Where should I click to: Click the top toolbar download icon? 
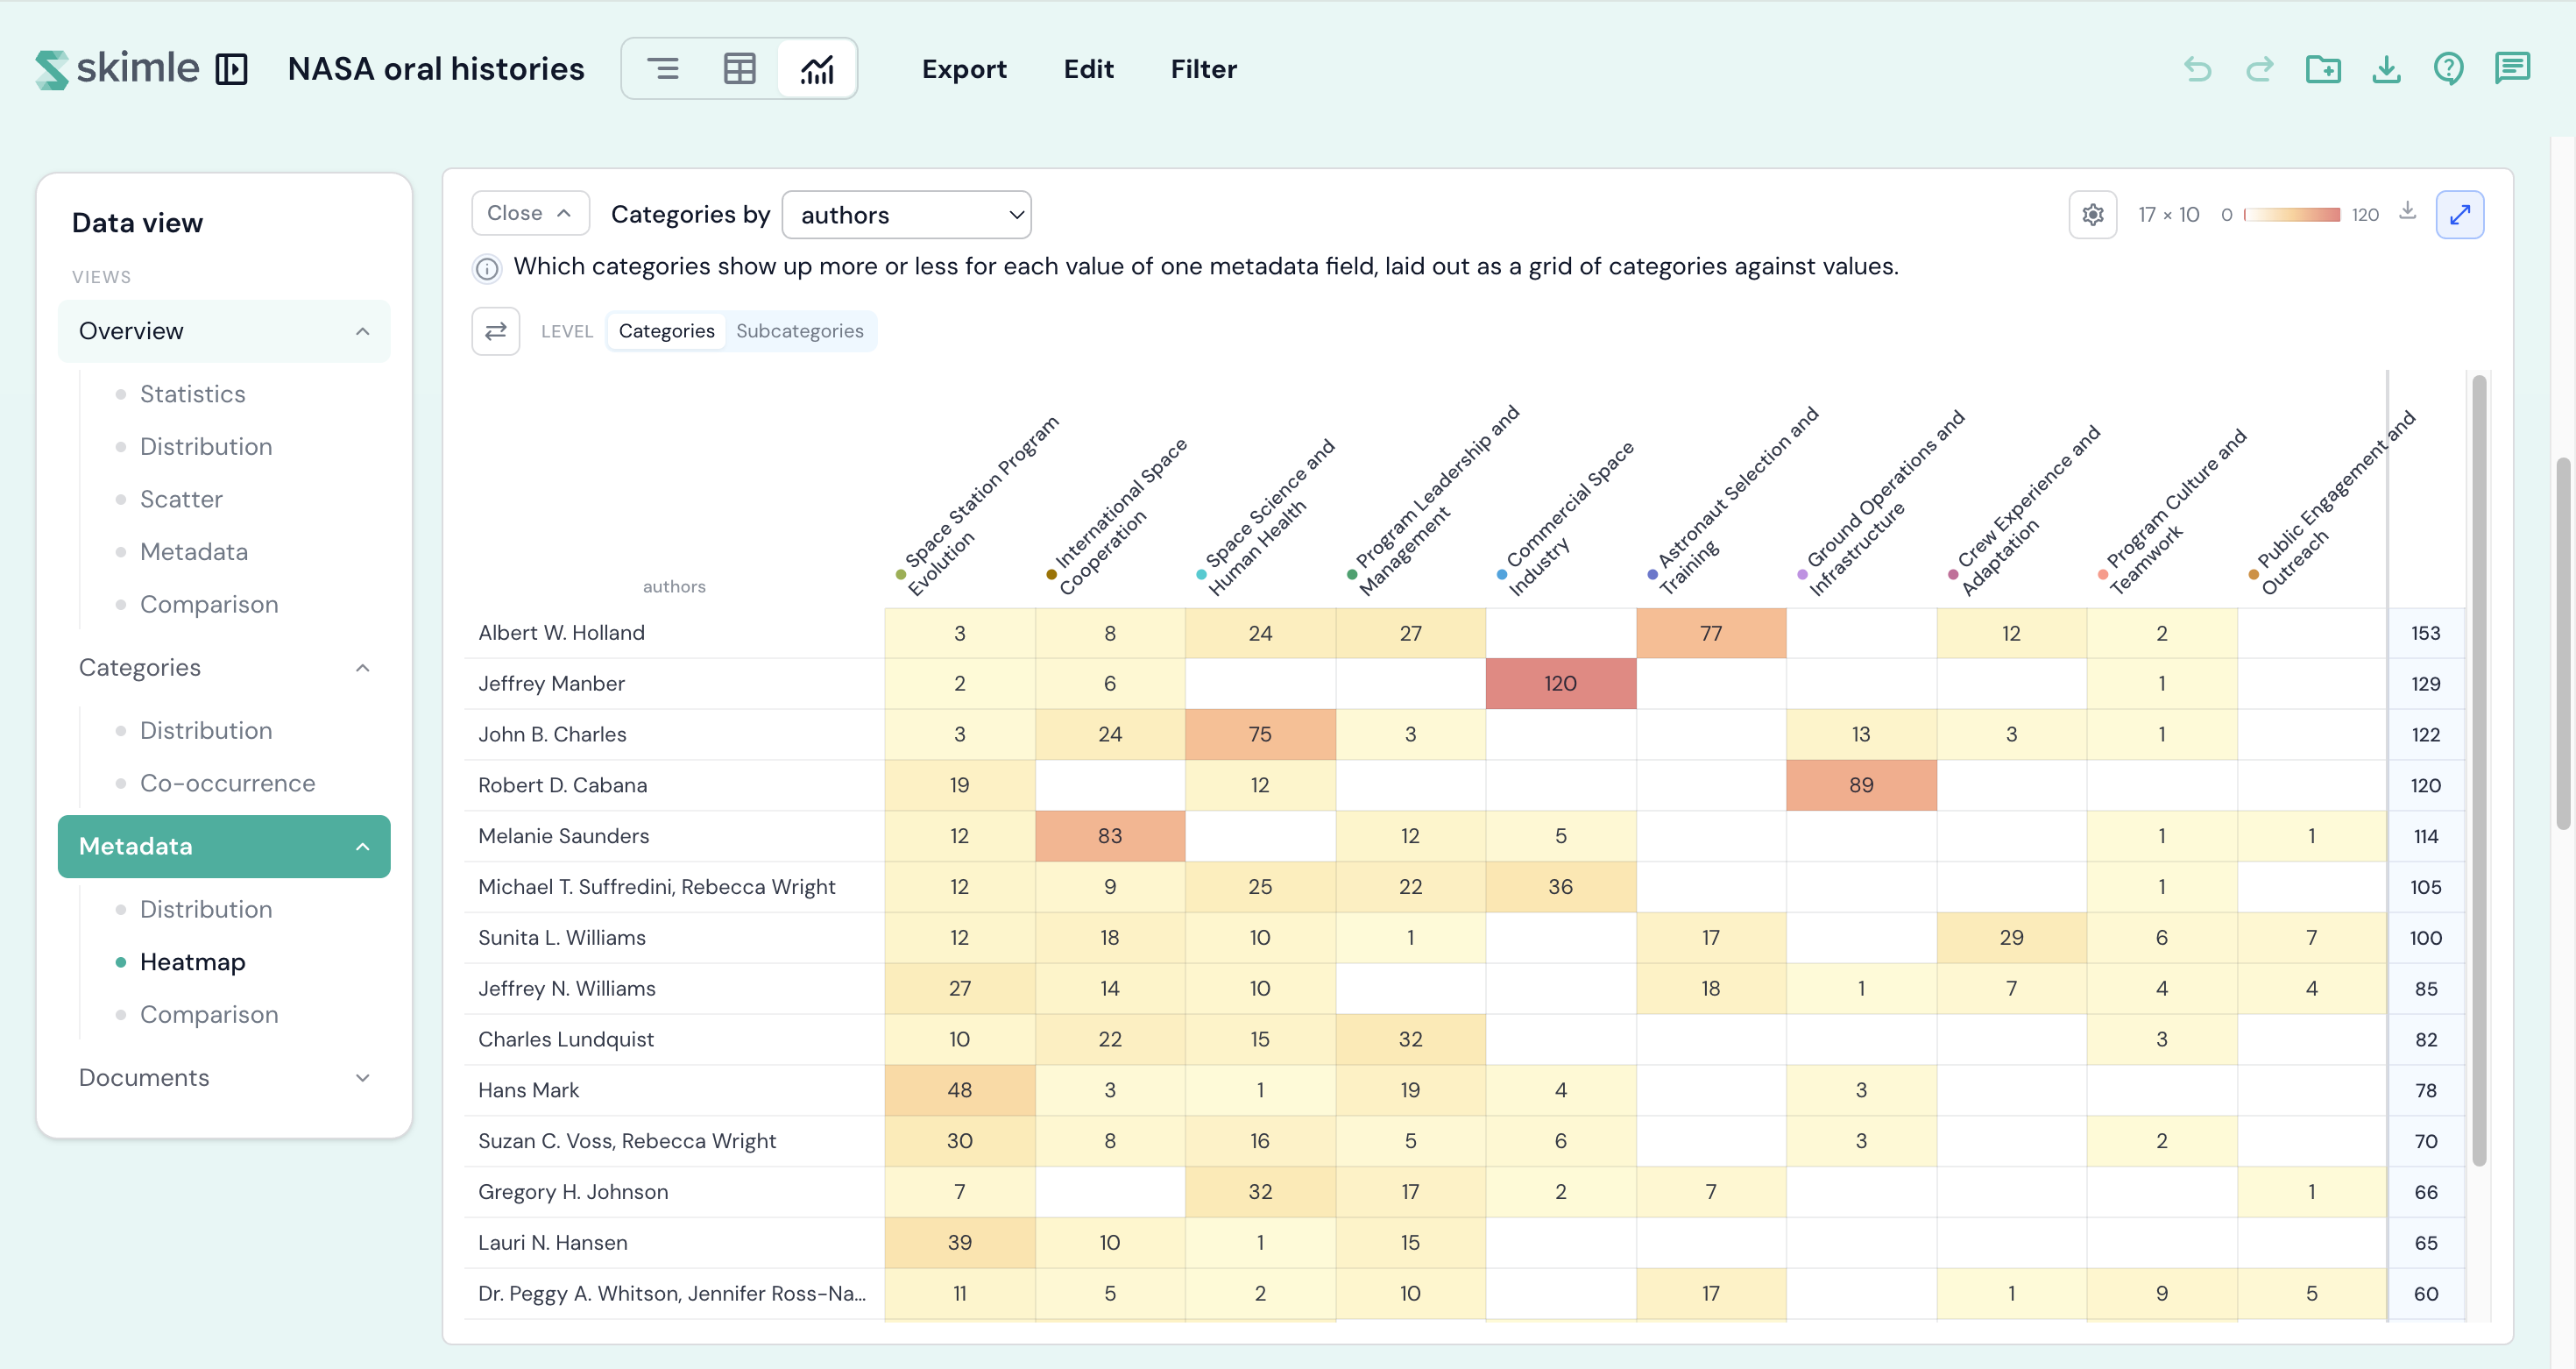point(2386,69)
